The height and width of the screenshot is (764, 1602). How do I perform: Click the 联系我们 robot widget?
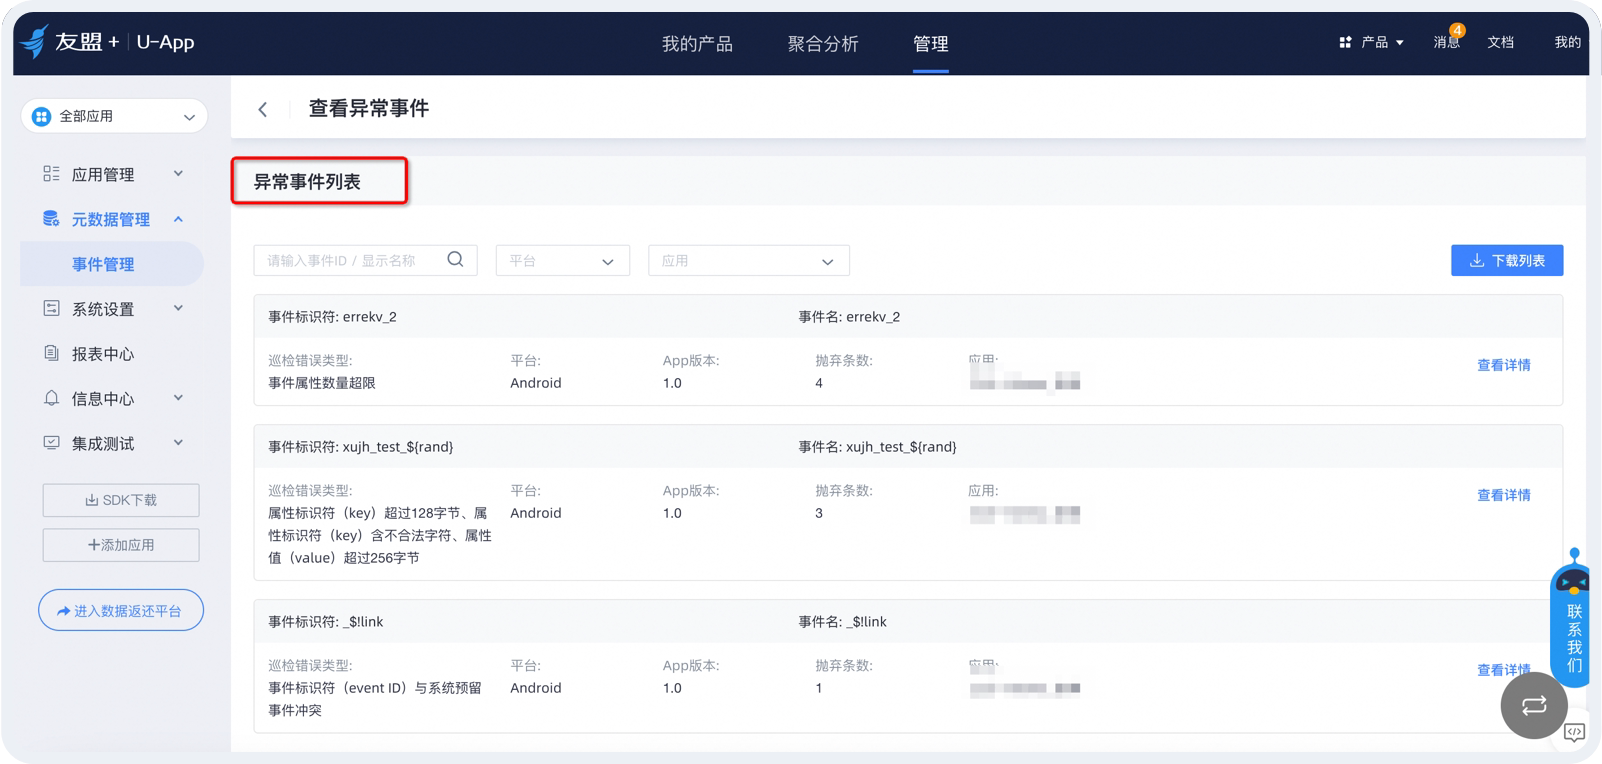pos(1573,615)
